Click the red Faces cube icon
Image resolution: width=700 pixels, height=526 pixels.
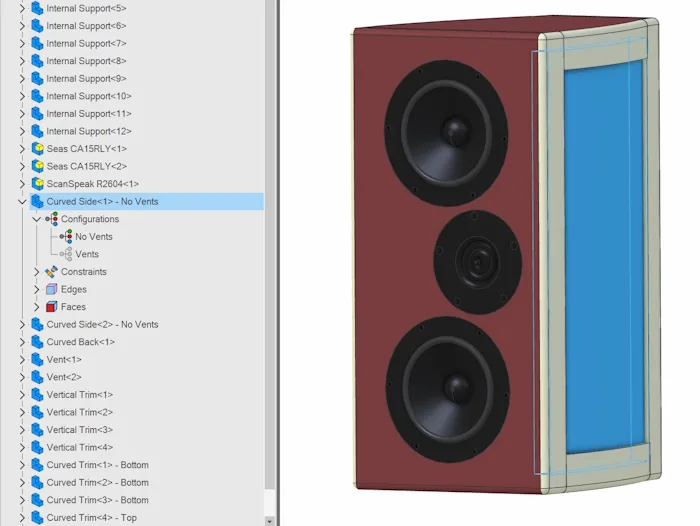pos(52,307)
